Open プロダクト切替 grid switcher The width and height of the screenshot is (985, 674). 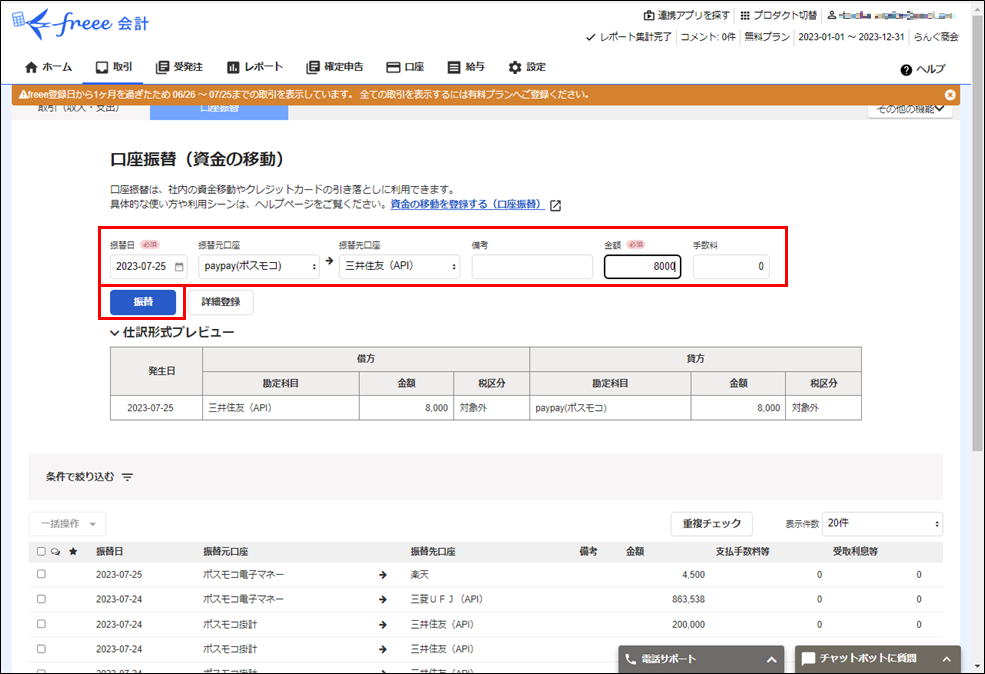778,15
